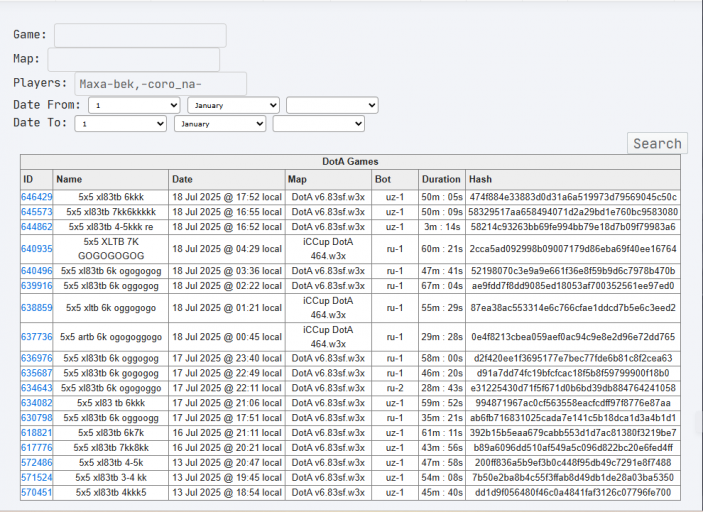Image resolution: width=703 pixels, height=512 pixels.
Task: Click date '13 Jul 2025 @ 18:54 local'
Action: tap(227, 492)
